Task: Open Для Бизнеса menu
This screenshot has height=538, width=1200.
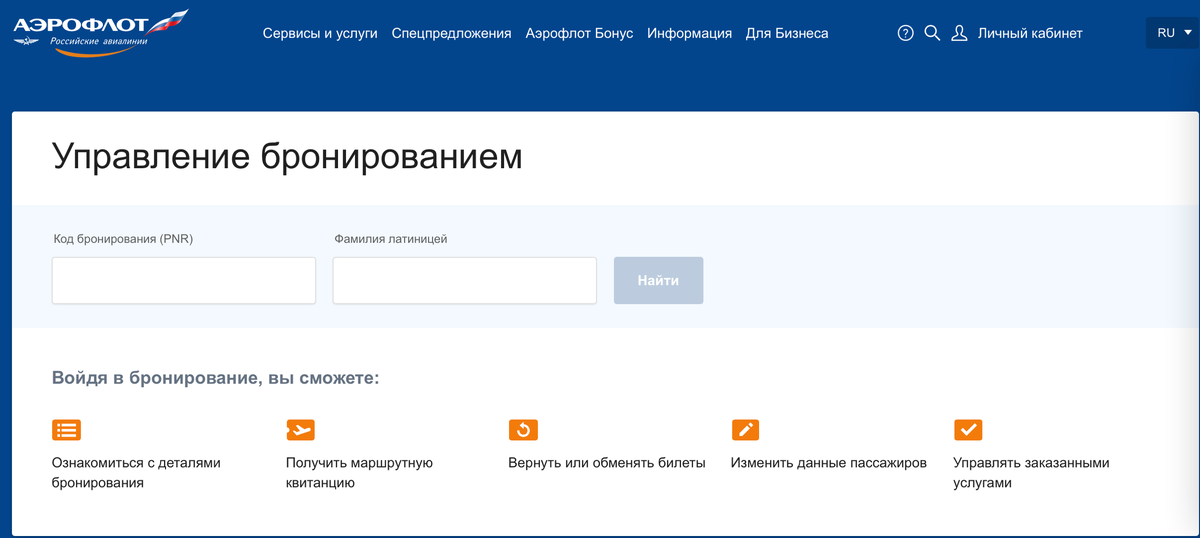Action: pos(787,33)
